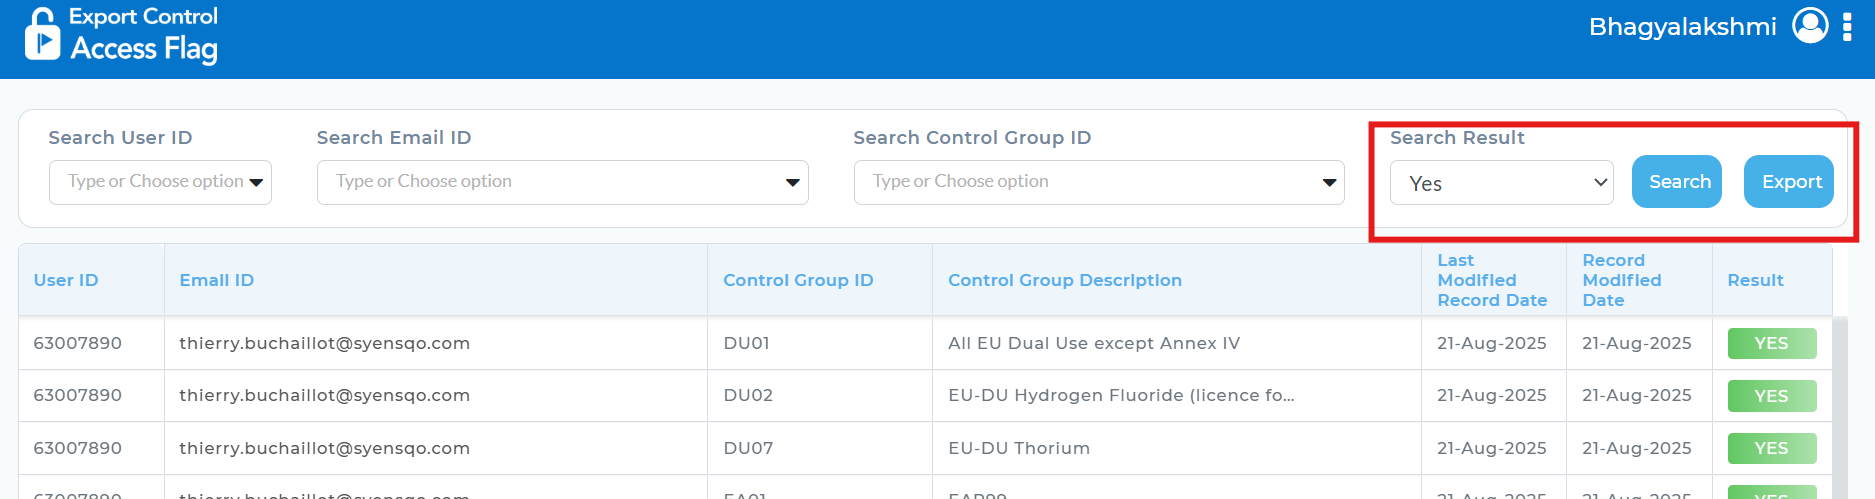Sort by User ID column header
1875x499 pixels.
coord(66,281)
